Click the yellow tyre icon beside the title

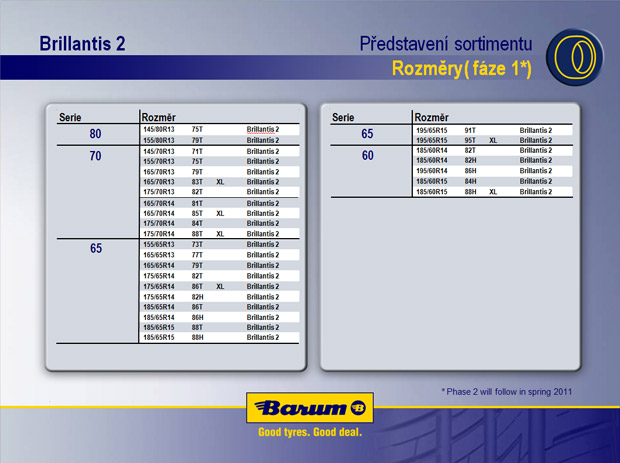pyautogui.click(x=575, y=57)
